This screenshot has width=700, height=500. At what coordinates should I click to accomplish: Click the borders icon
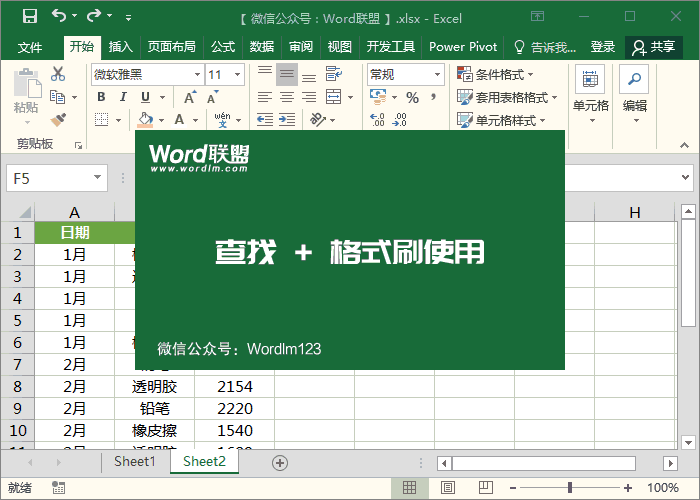pyautogui.click(x=102, y=120)
